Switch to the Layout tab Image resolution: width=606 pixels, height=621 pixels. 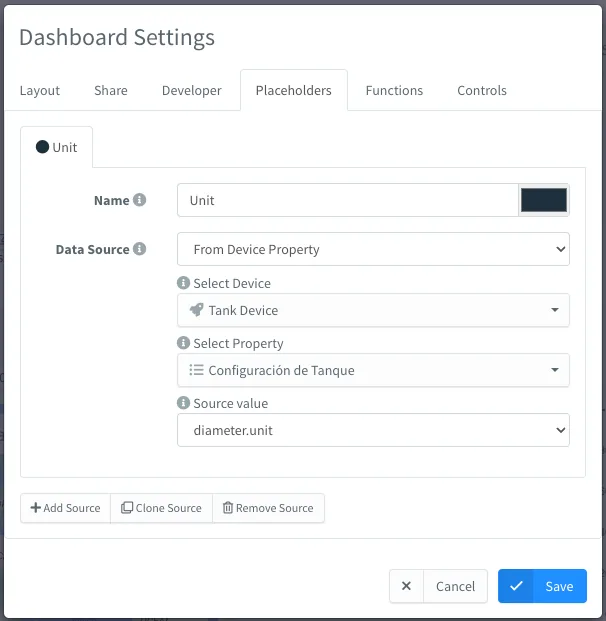click(x=40, y=90)
